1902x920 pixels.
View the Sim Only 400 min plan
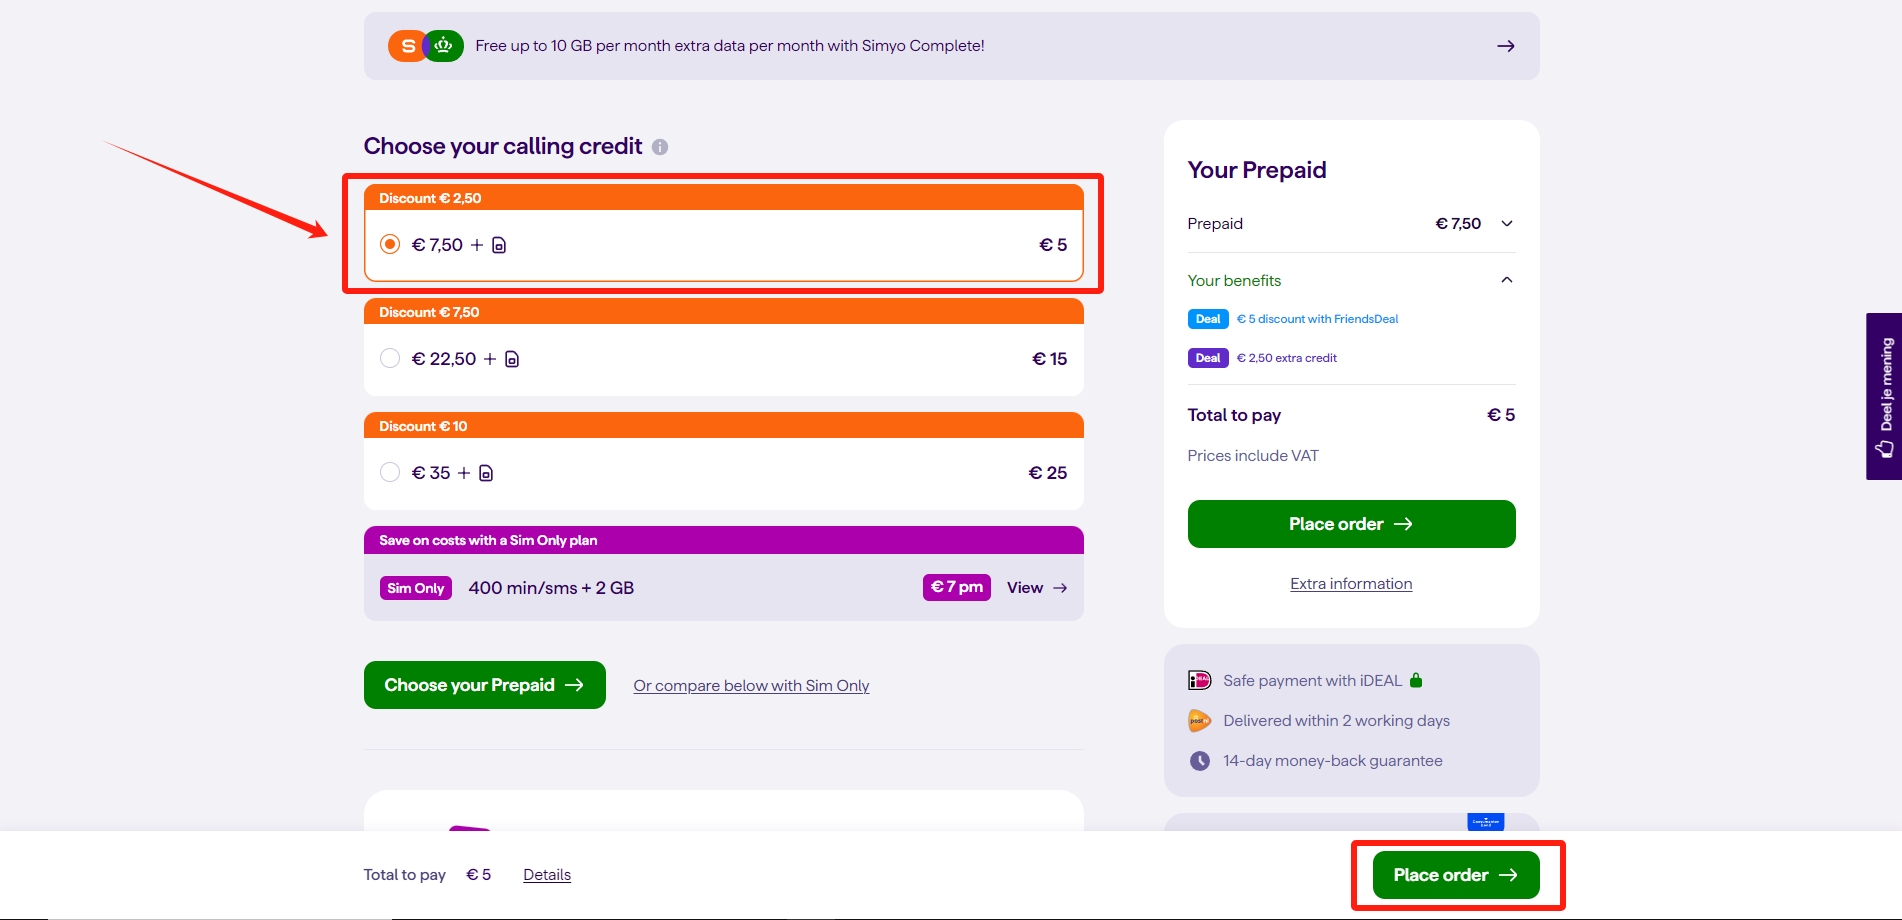(x=1037, y=588)
